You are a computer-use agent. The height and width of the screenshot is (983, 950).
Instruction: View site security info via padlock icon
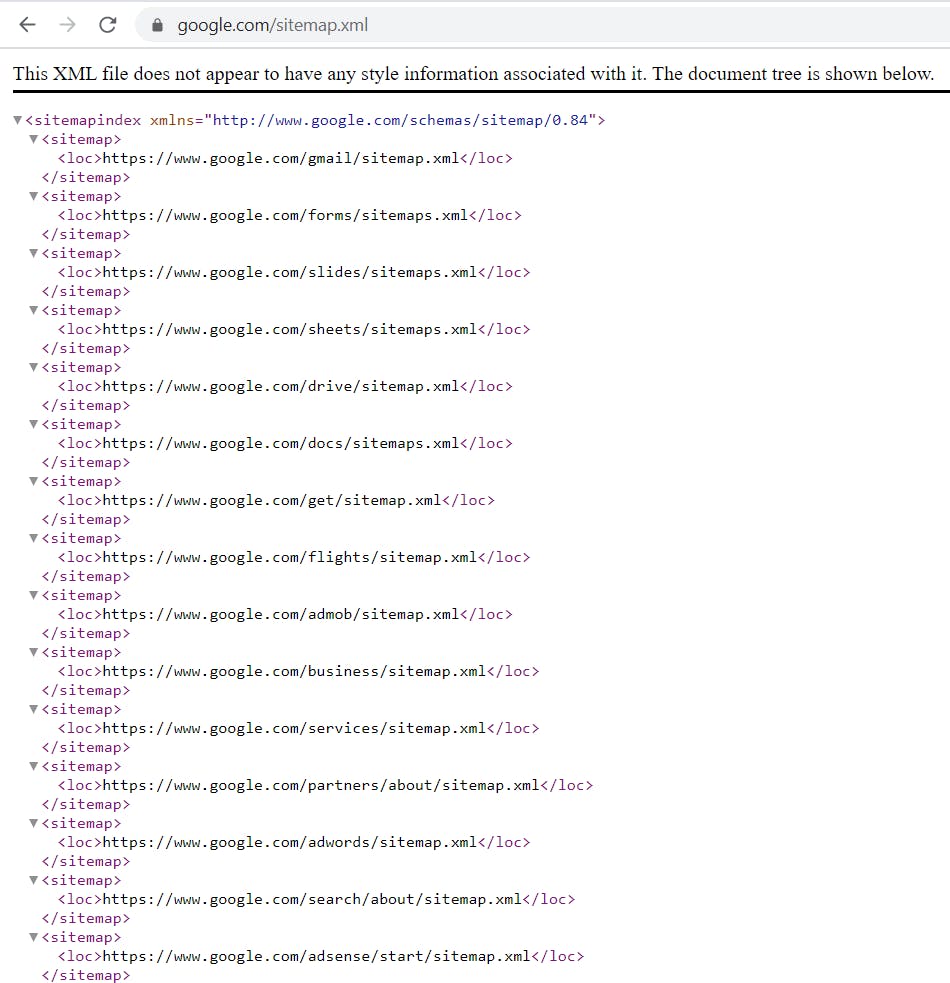157,25
